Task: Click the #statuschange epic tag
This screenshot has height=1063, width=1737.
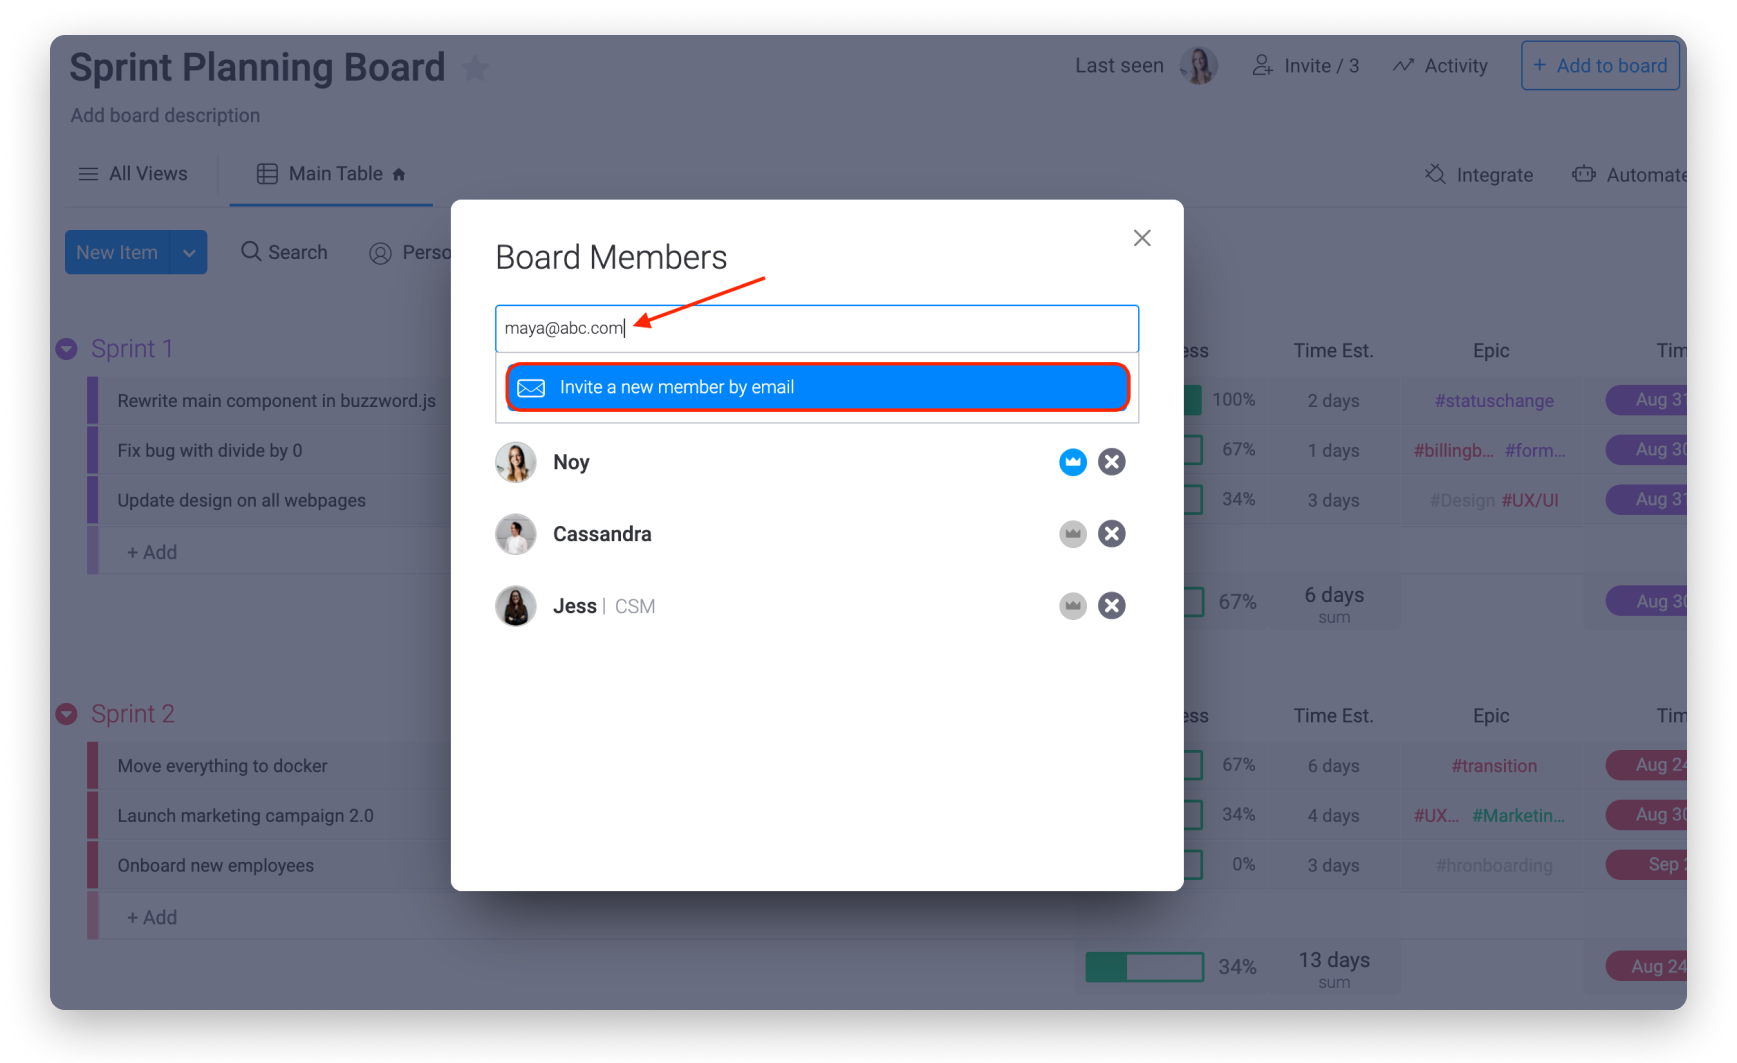Action: click(1494, 401)
